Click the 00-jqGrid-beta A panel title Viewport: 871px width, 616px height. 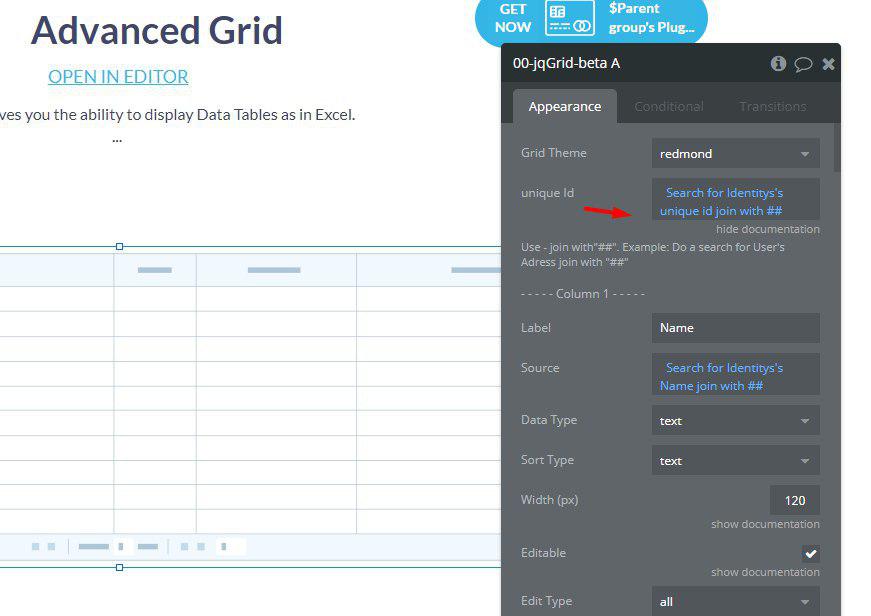[566, 63]
